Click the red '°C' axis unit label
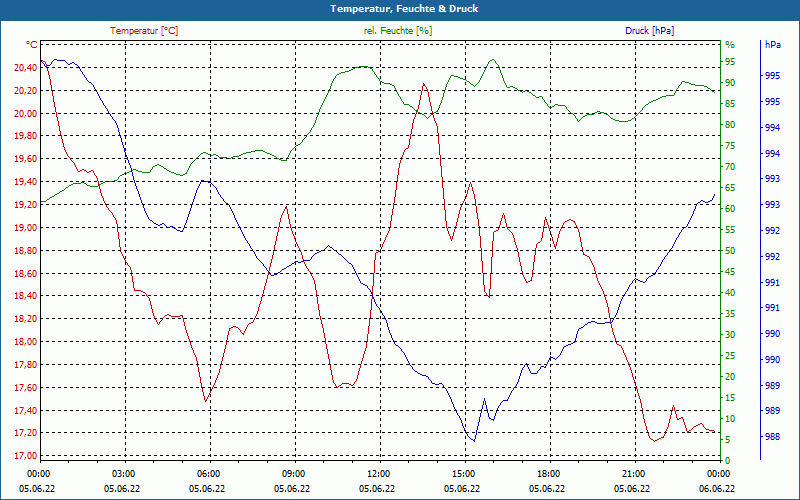This screenshot has height=500, width=800. [x=32, y=45]
